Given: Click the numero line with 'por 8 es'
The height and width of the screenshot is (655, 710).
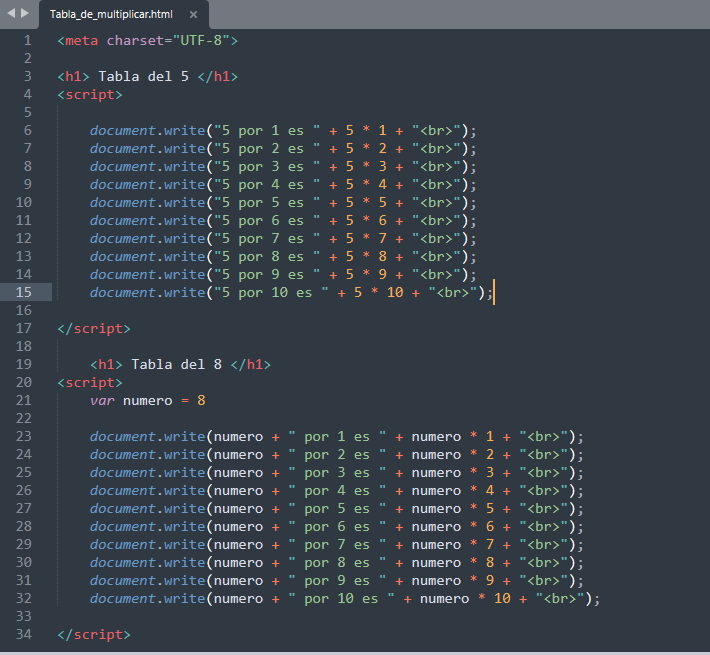Looking at the screenshot, I should tap(336, 563).
